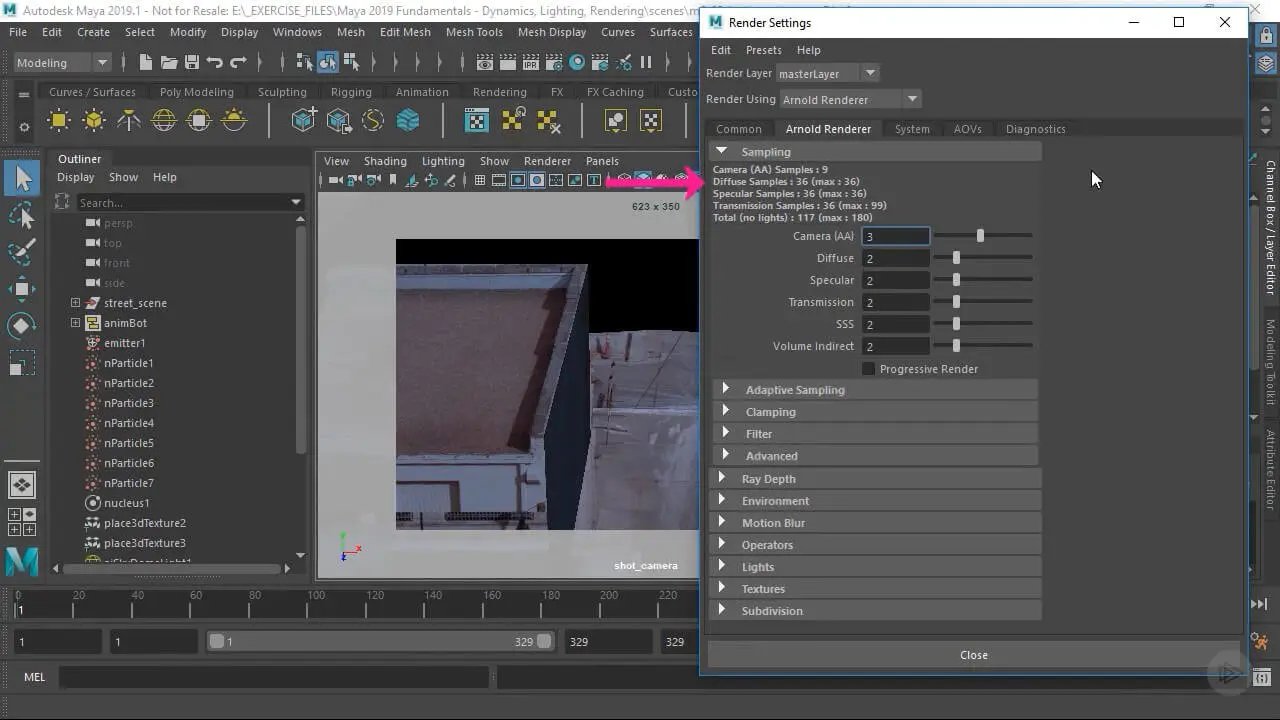Click the spot light shelf icon
This screenshot has height=720, width=1280.
click(129, 120)
